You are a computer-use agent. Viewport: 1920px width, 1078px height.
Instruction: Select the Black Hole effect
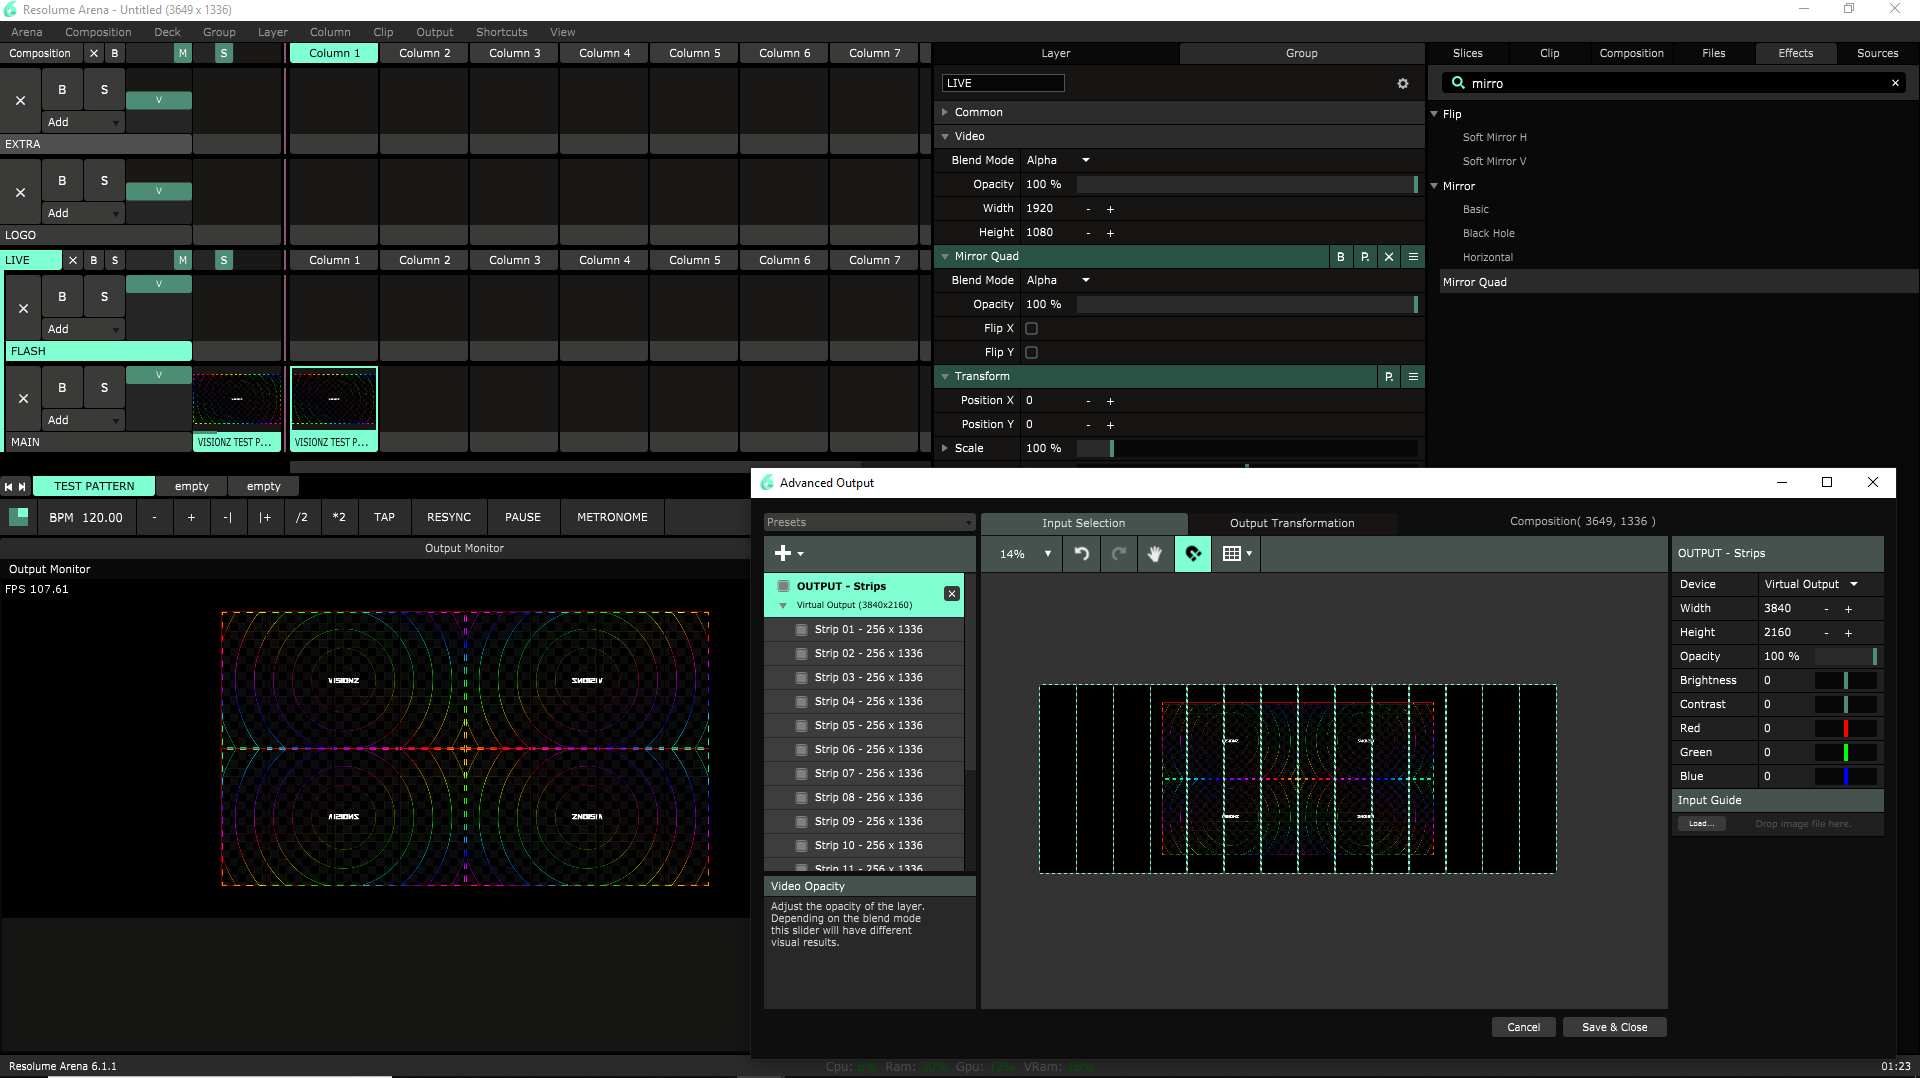pos(1488,234)
